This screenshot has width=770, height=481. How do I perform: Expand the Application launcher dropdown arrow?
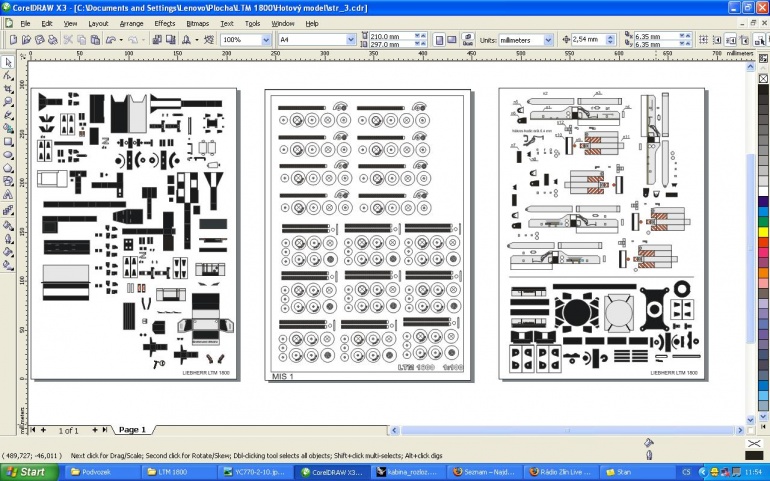(197, 40)
